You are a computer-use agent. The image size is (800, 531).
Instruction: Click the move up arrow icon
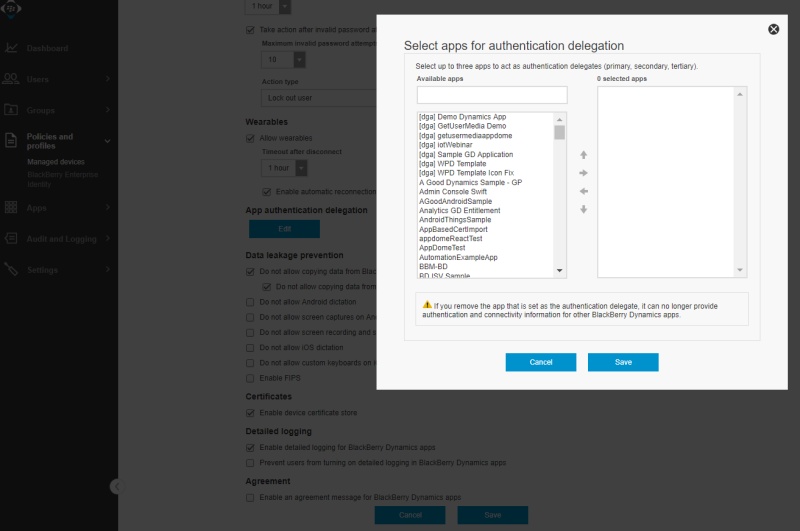click(x=584, y=155)
